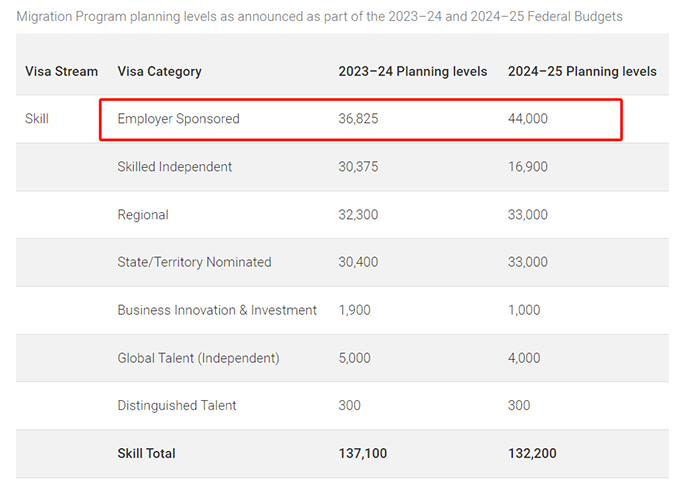The height and width of the screenshot is (483, 680).
Task: Select the State/Territory Nominated cell
Action: coord(194,262)
